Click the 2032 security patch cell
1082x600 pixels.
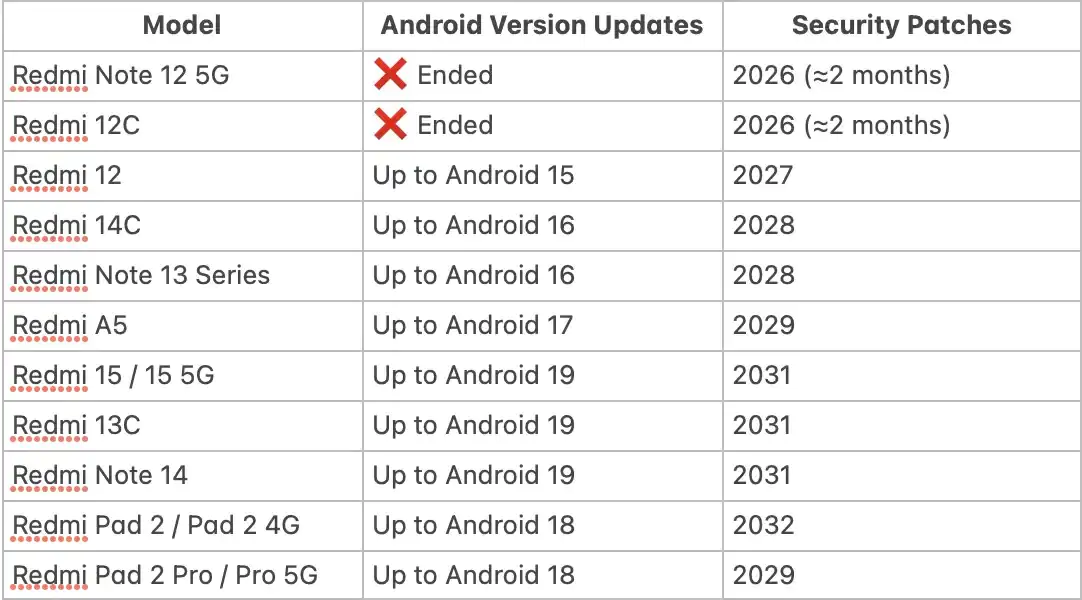(763, 525)
